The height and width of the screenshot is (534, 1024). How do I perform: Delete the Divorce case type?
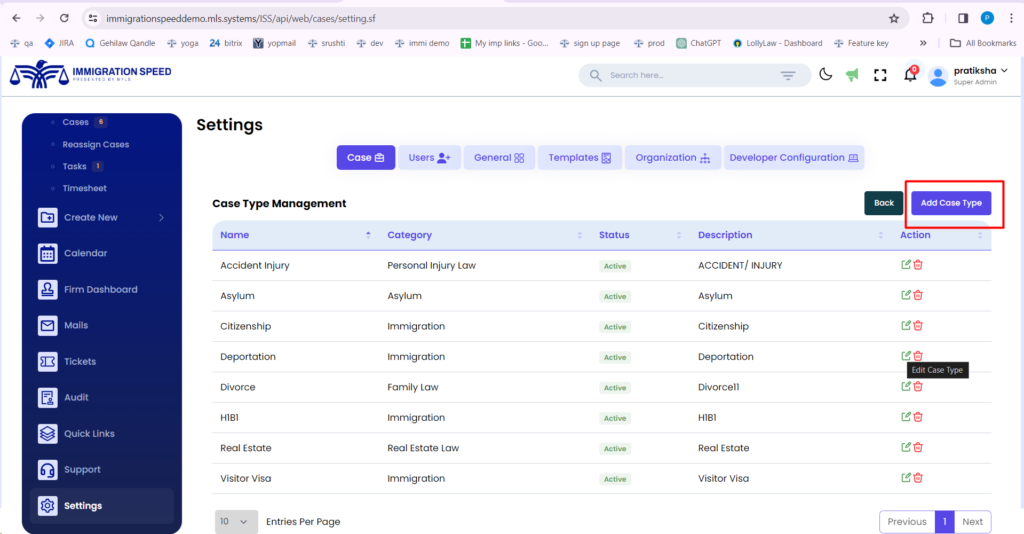pyautogui.click(x=918, y=386)
